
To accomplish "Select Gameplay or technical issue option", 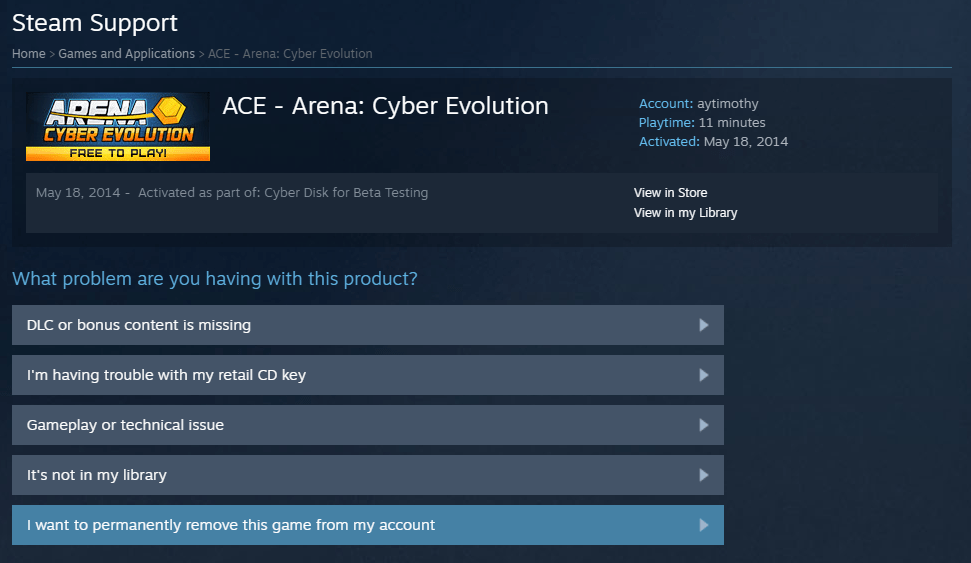I will click(x=368, y=425).
